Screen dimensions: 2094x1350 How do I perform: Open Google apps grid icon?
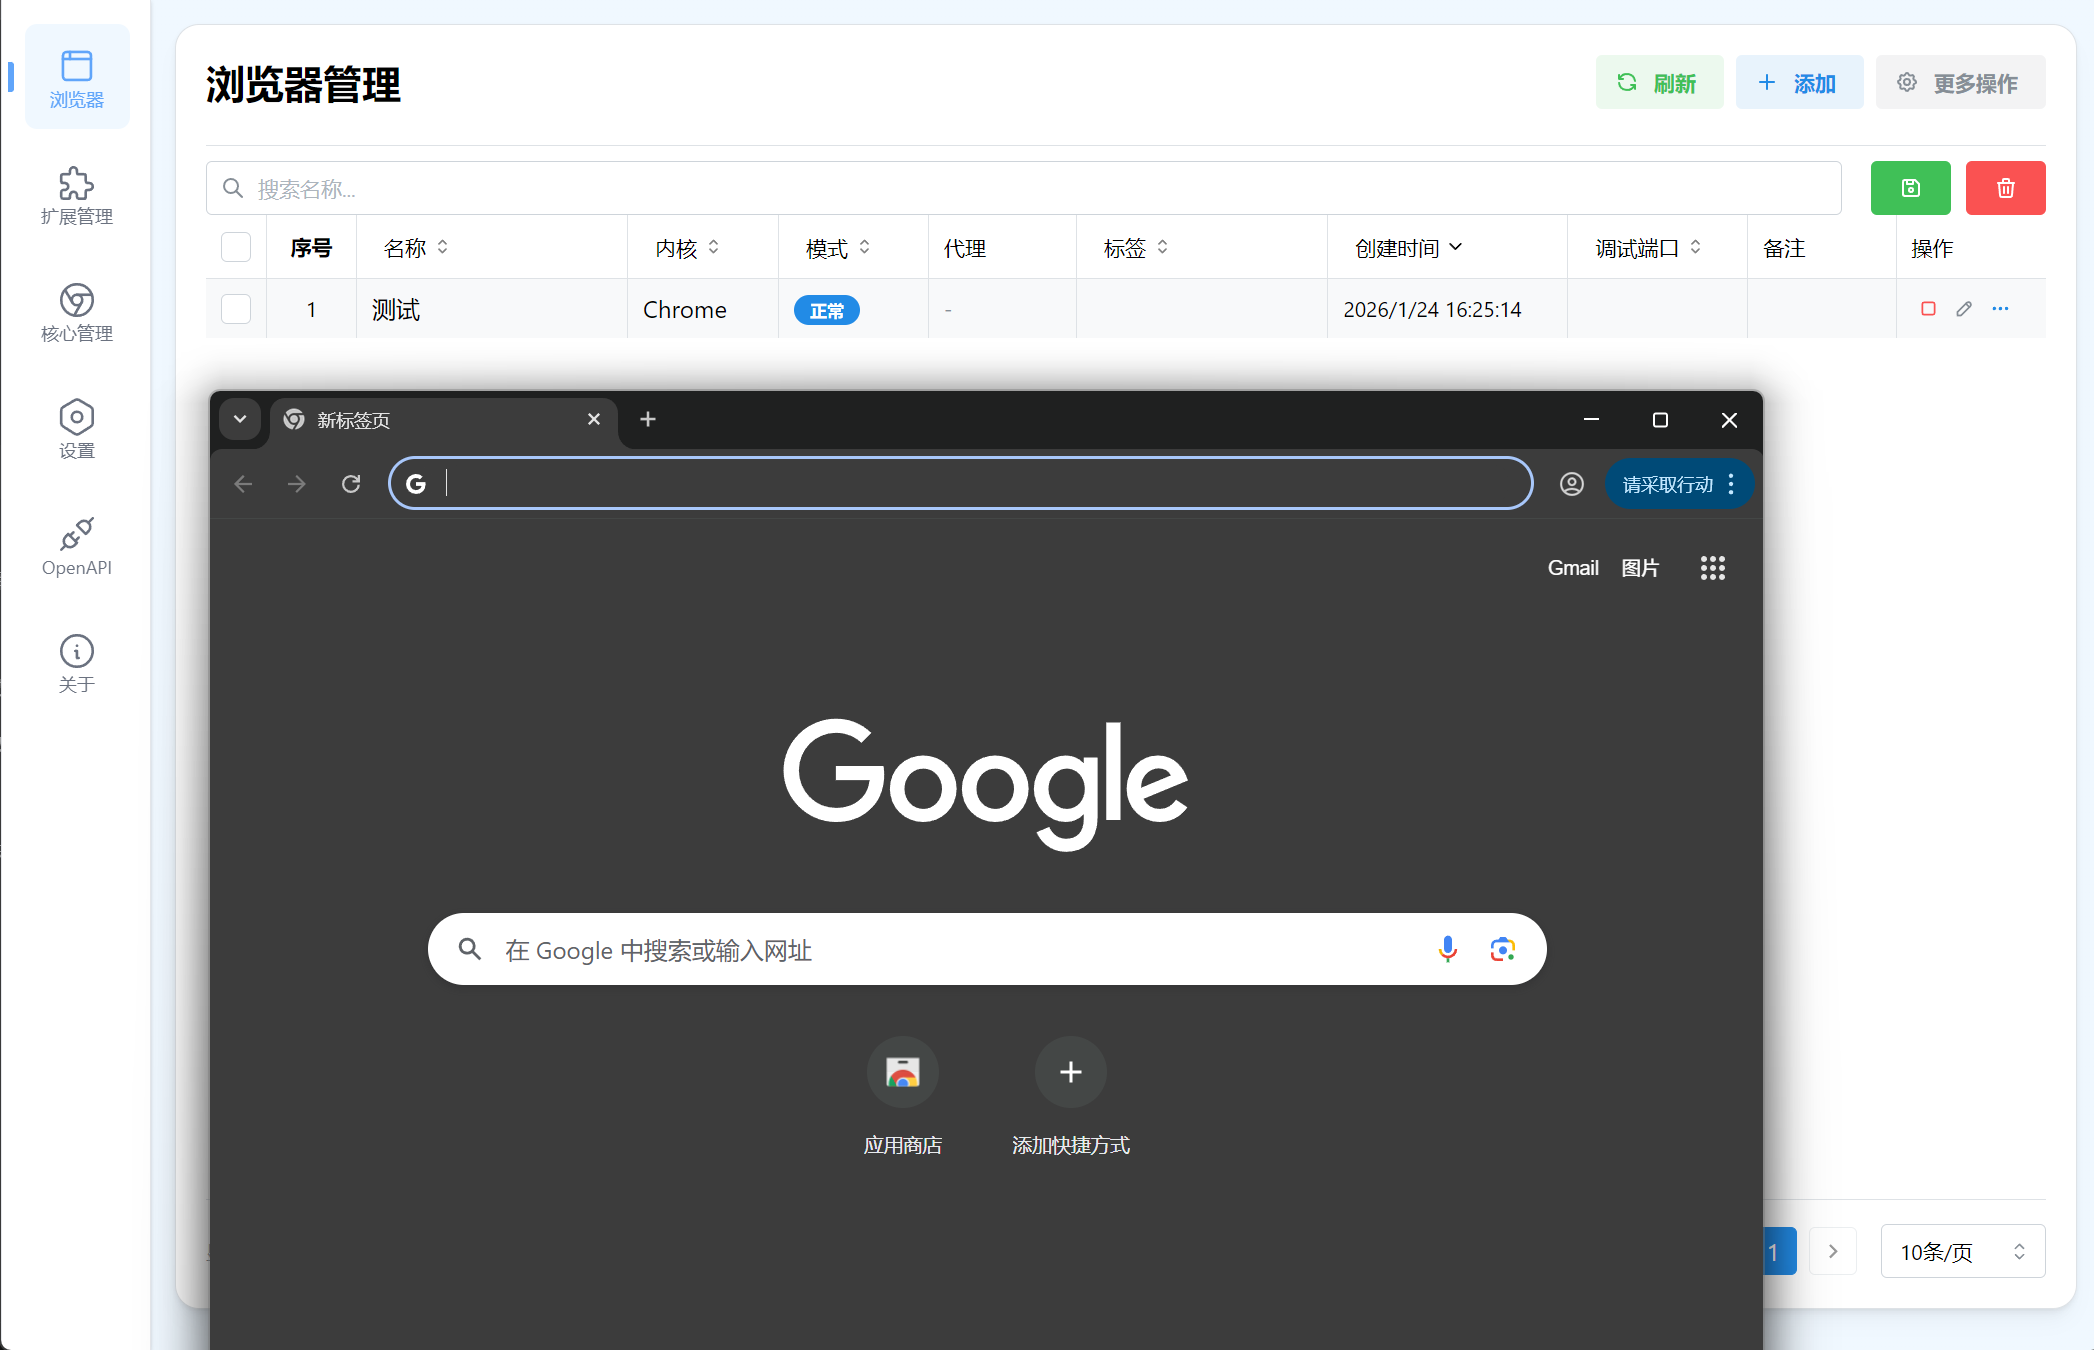[1712, 568]
